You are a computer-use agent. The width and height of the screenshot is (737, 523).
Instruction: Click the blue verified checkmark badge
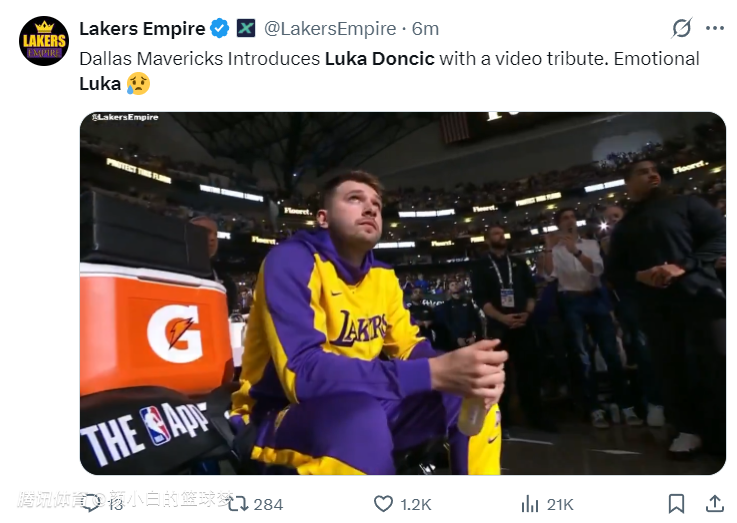point(221,28)
